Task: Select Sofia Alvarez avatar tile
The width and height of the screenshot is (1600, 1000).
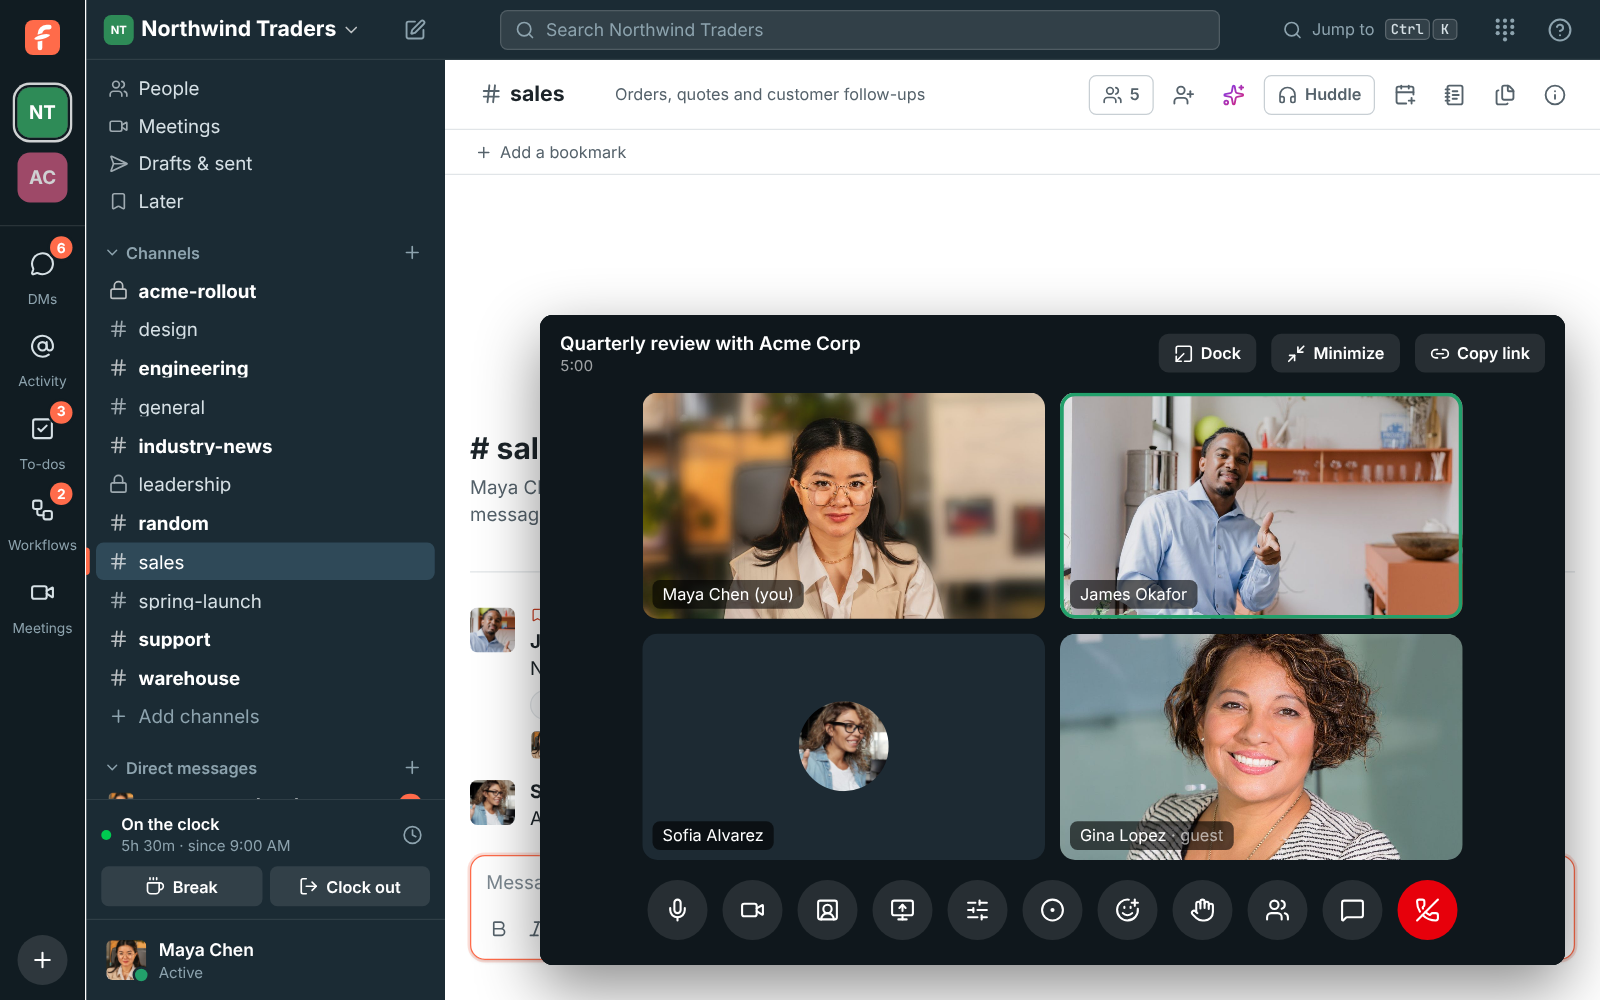Action: click(843, 746)
